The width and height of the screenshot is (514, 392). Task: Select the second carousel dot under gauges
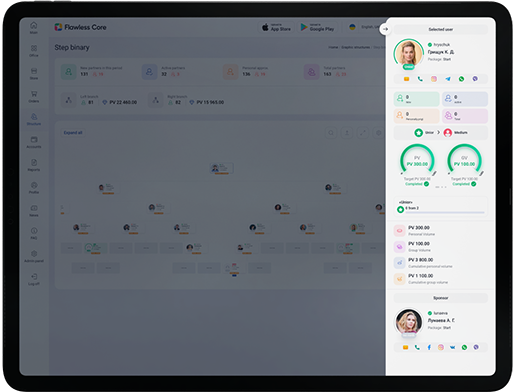(x=442, y=187)
